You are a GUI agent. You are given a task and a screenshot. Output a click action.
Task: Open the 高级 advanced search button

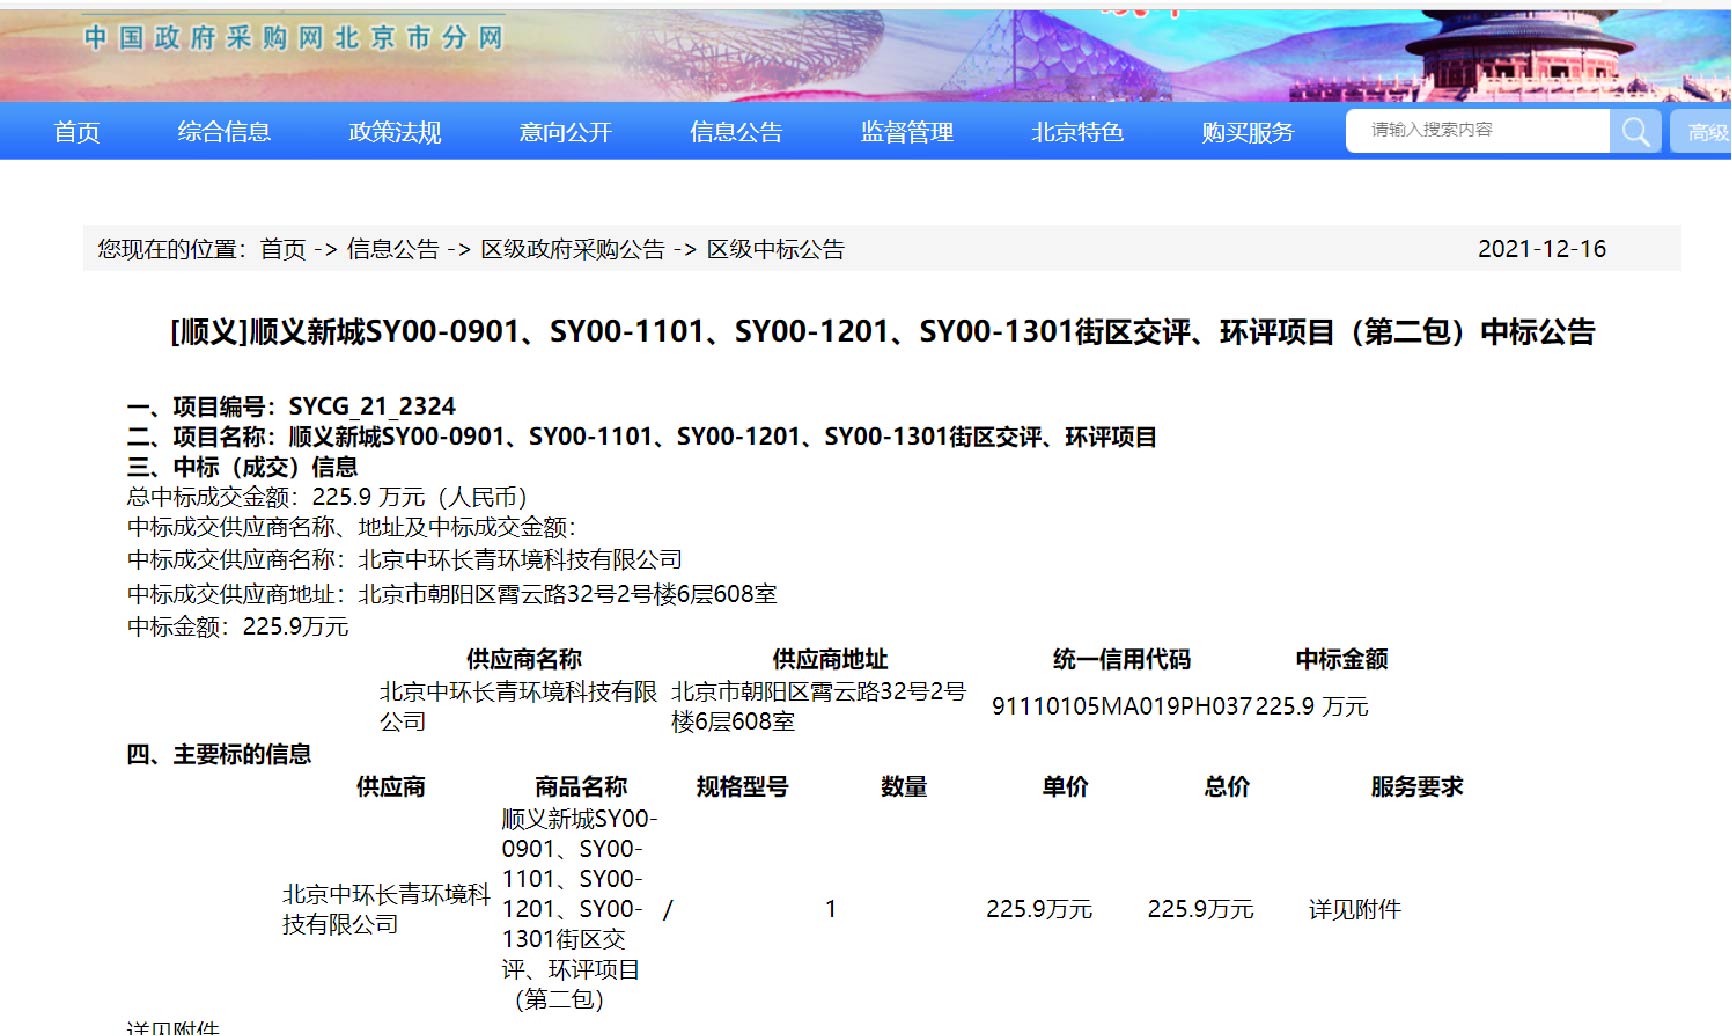(x=1704, y=132)
